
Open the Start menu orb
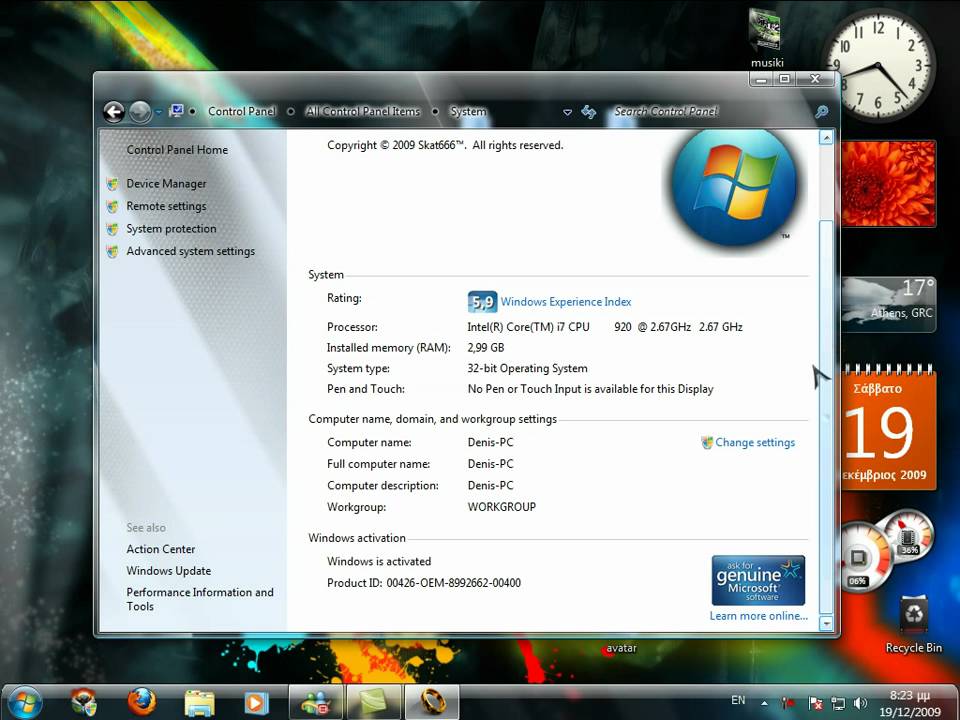tap(24, 703)
